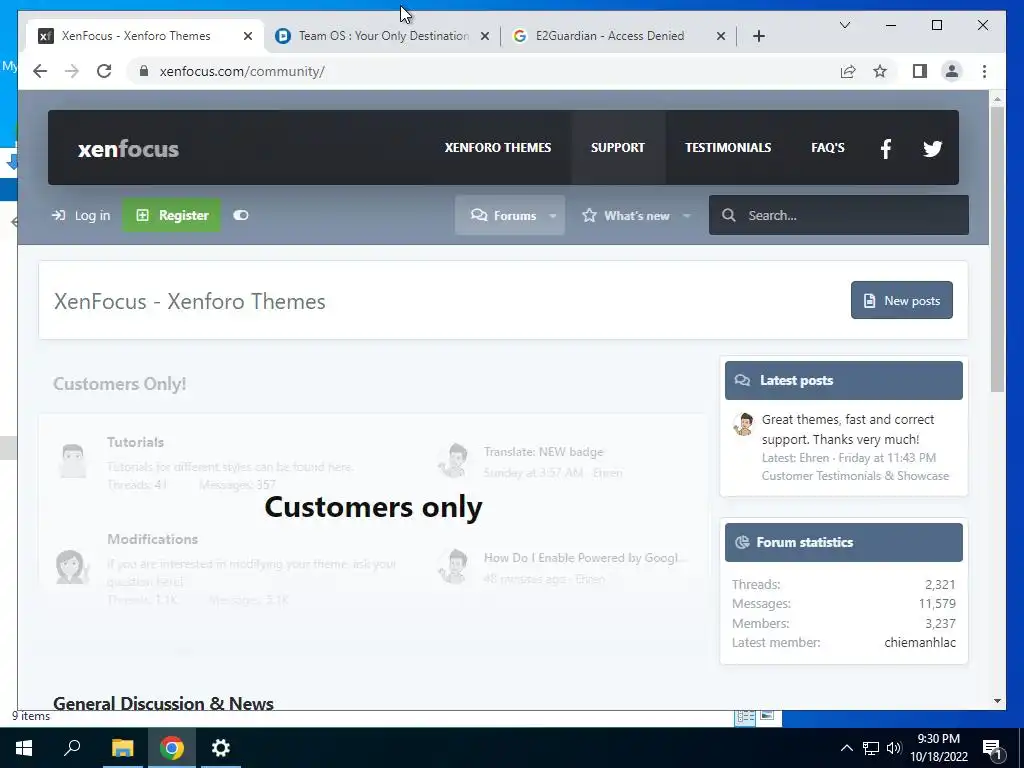This screenshot has width=1024, height=768.
Task: Expand the What's new dropdown arrow
Action: click(686, 216)
